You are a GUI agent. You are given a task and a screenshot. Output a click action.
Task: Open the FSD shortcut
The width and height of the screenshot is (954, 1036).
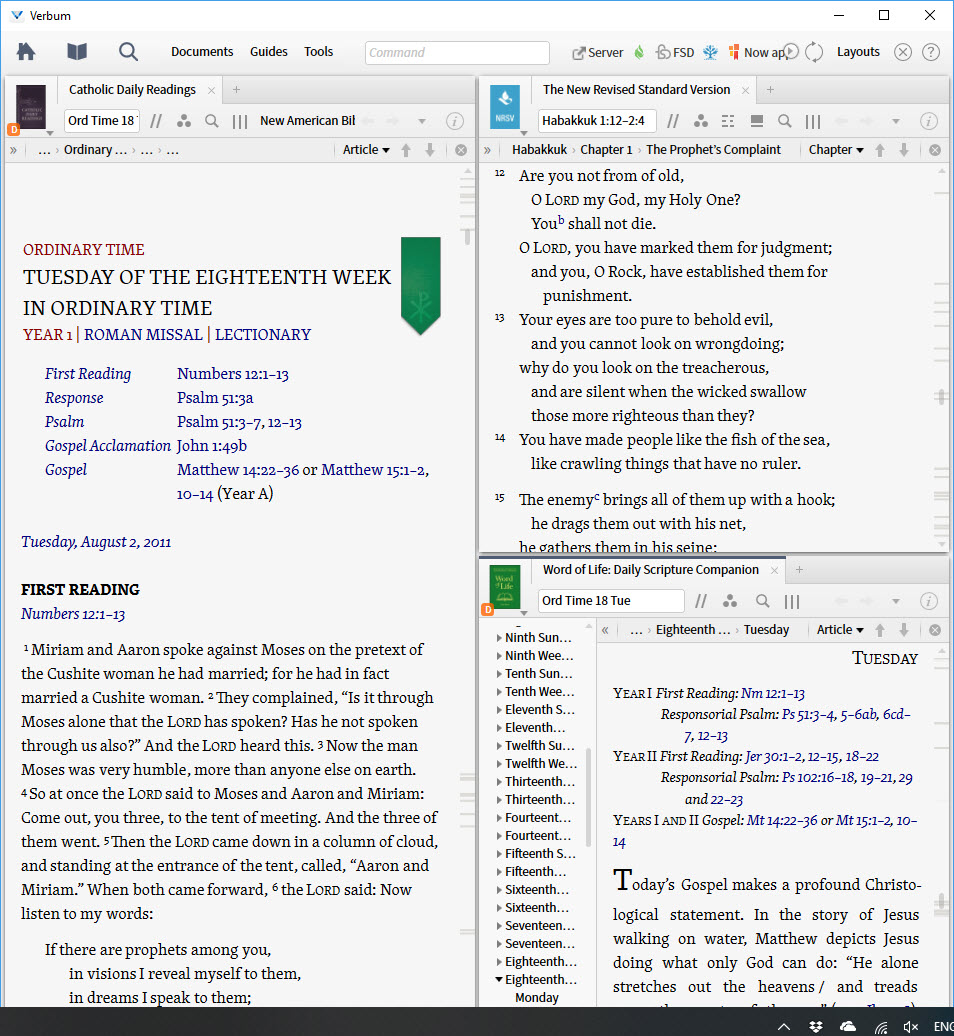point(675,52)
